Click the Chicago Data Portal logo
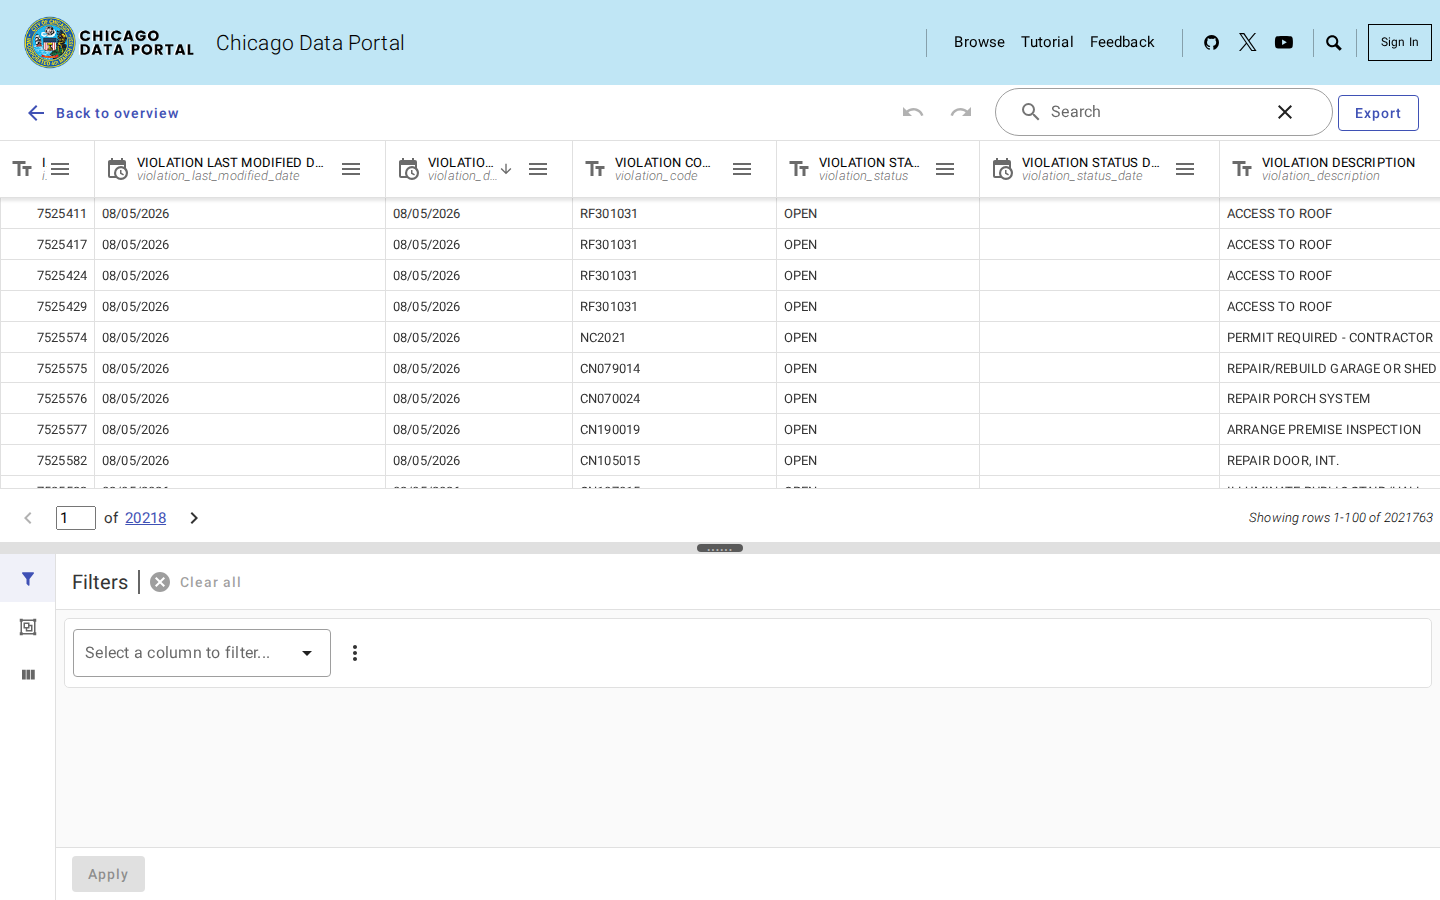 (x=109, y=43)
